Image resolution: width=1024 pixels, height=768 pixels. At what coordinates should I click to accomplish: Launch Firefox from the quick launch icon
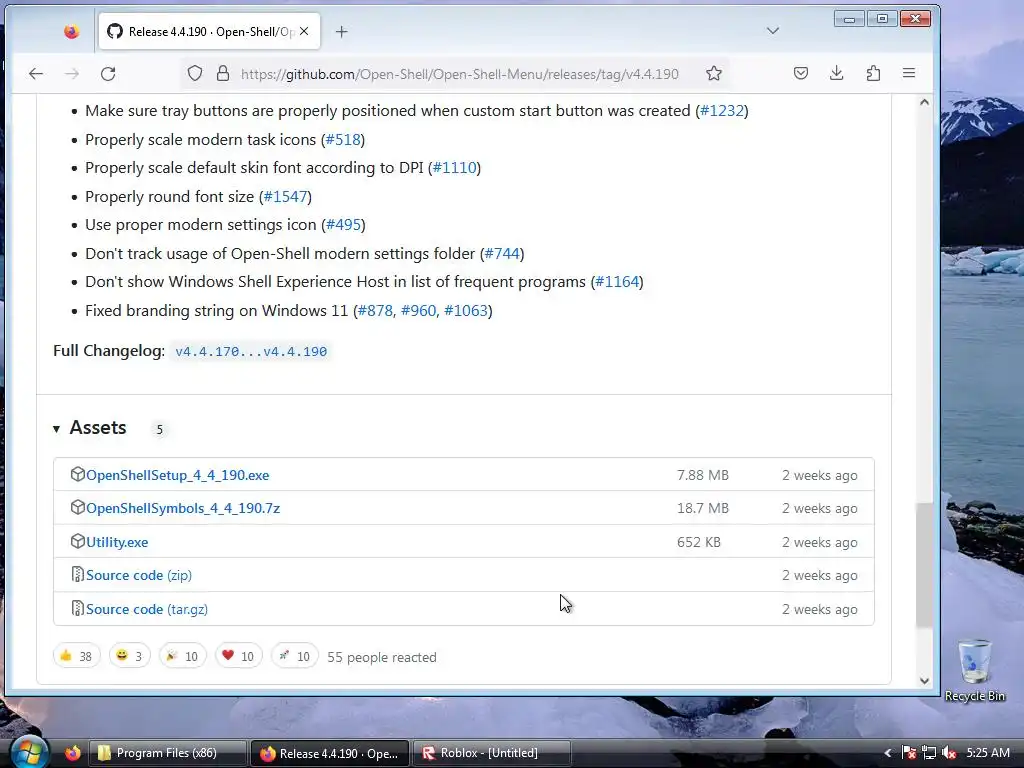point(72,753)
